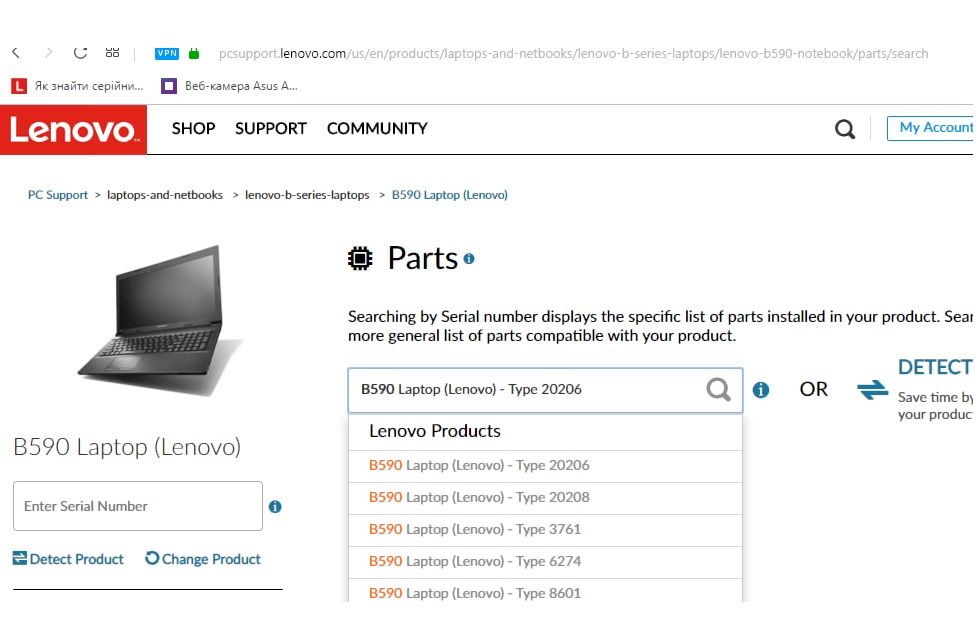980x624 pixels.
Task: Reload the page with refresh icon
Action: click(80, 53)
